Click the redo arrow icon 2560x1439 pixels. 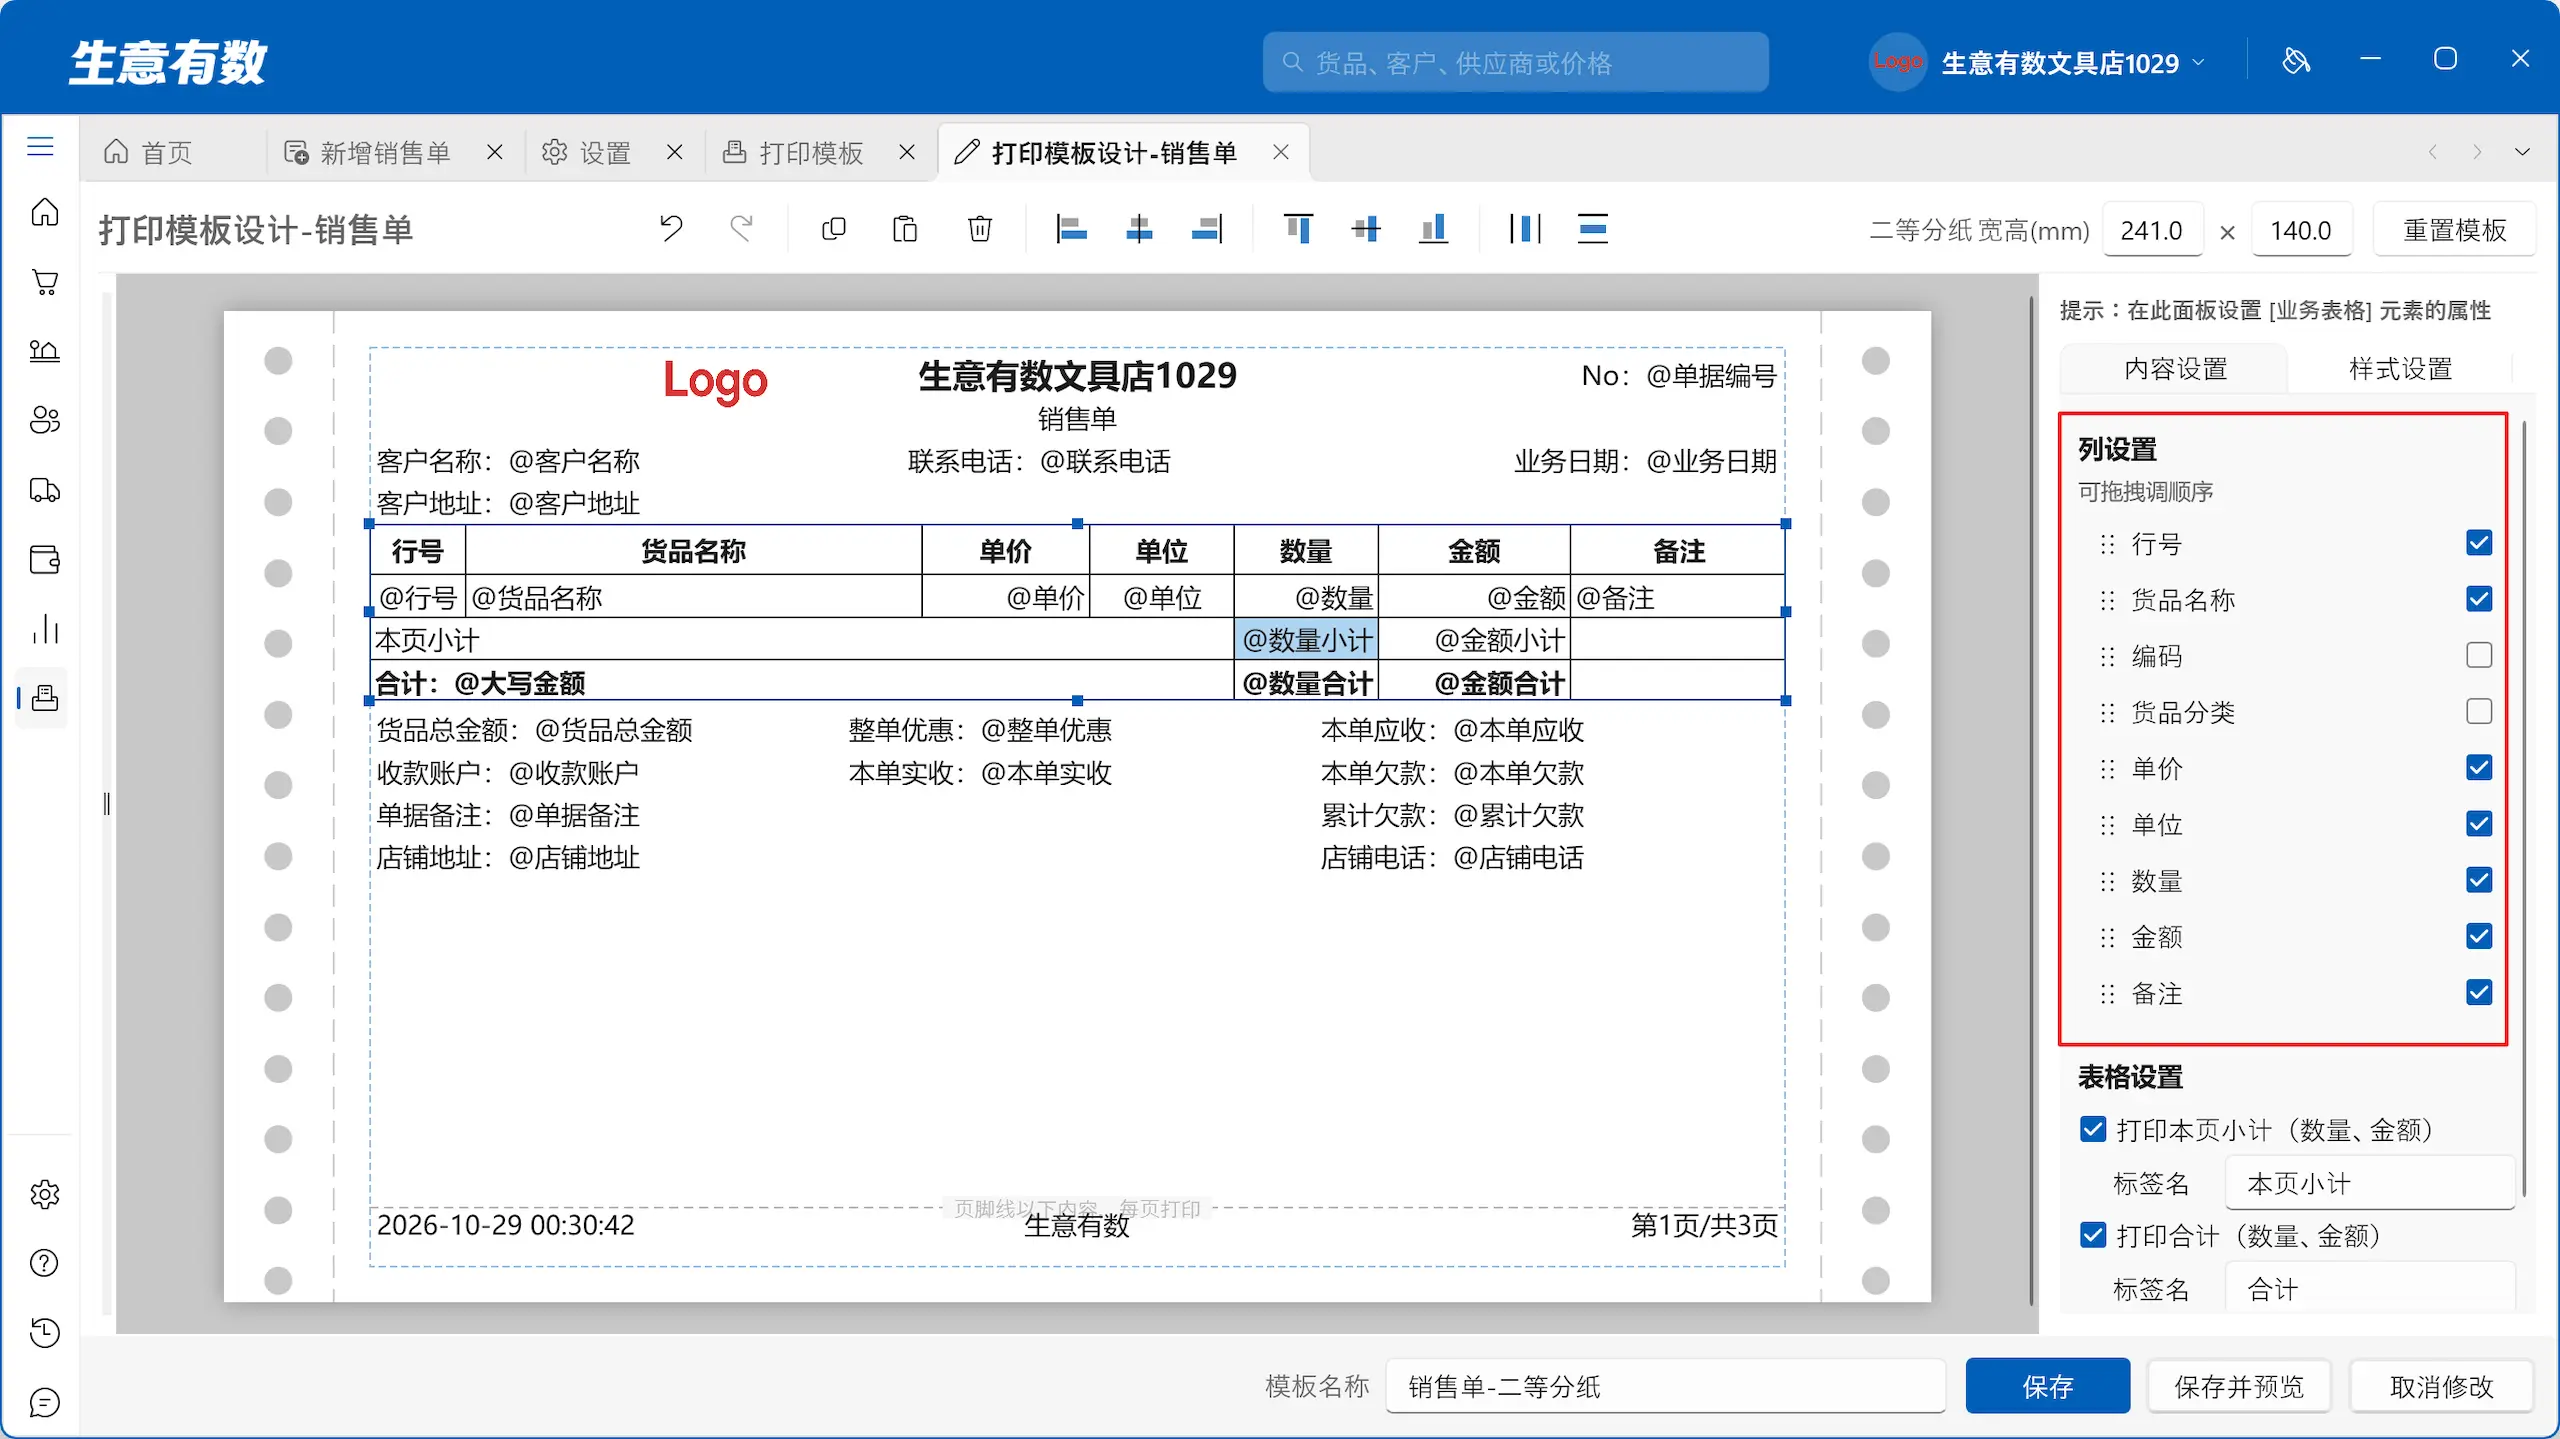[741, 229]
